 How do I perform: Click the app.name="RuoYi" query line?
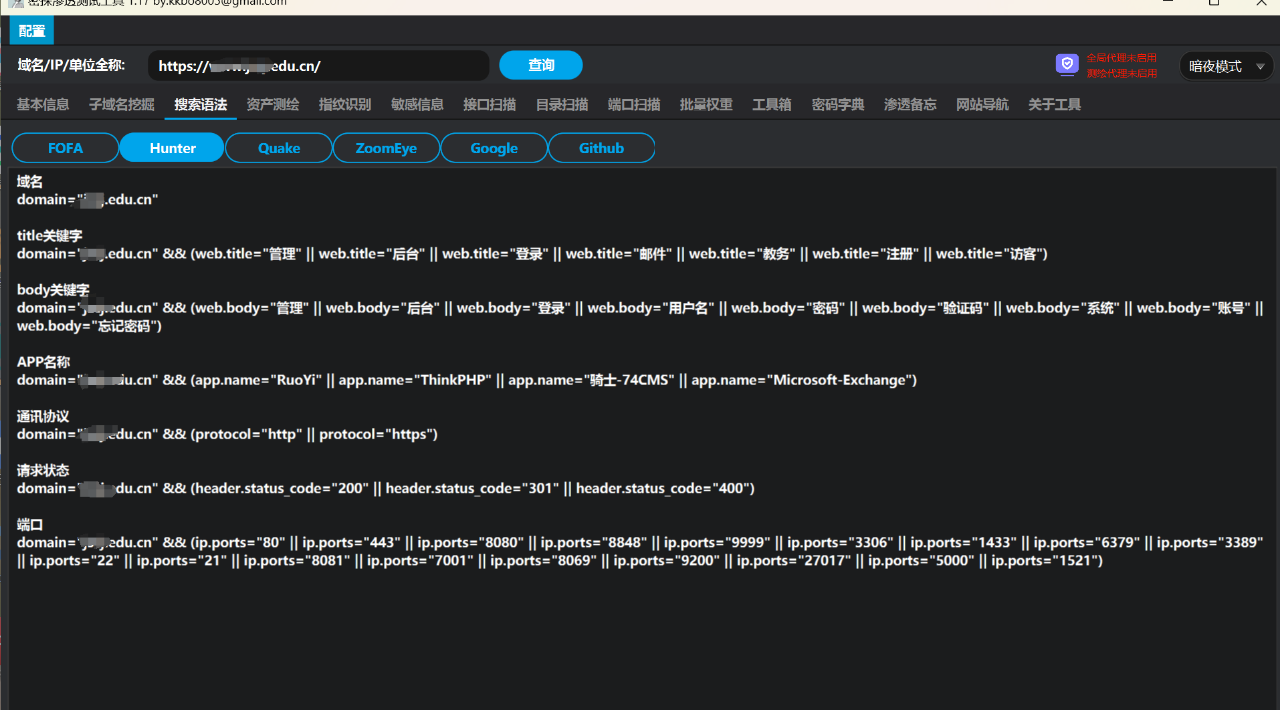467,380
